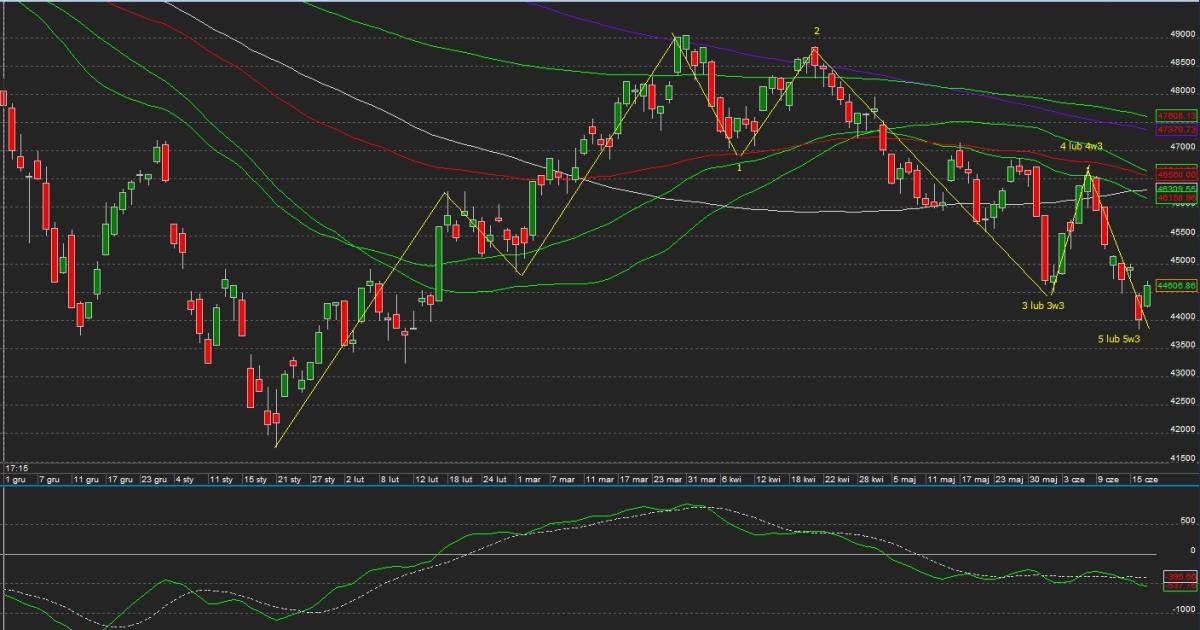Click the white moving average value tag
The image size is (1200, 630).
(x=1176, y=188)
